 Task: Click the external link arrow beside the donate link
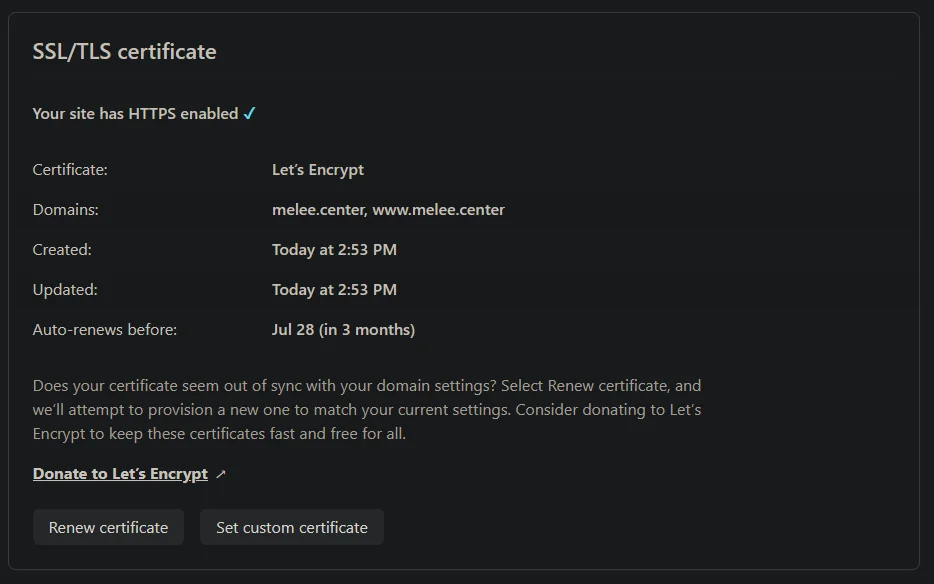pos(219,473)
